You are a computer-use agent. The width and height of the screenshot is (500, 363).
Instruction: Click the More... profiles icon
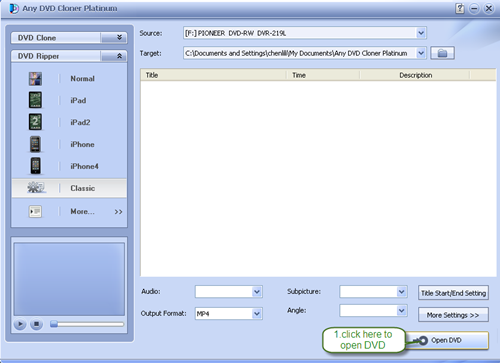tap(35, 211)
